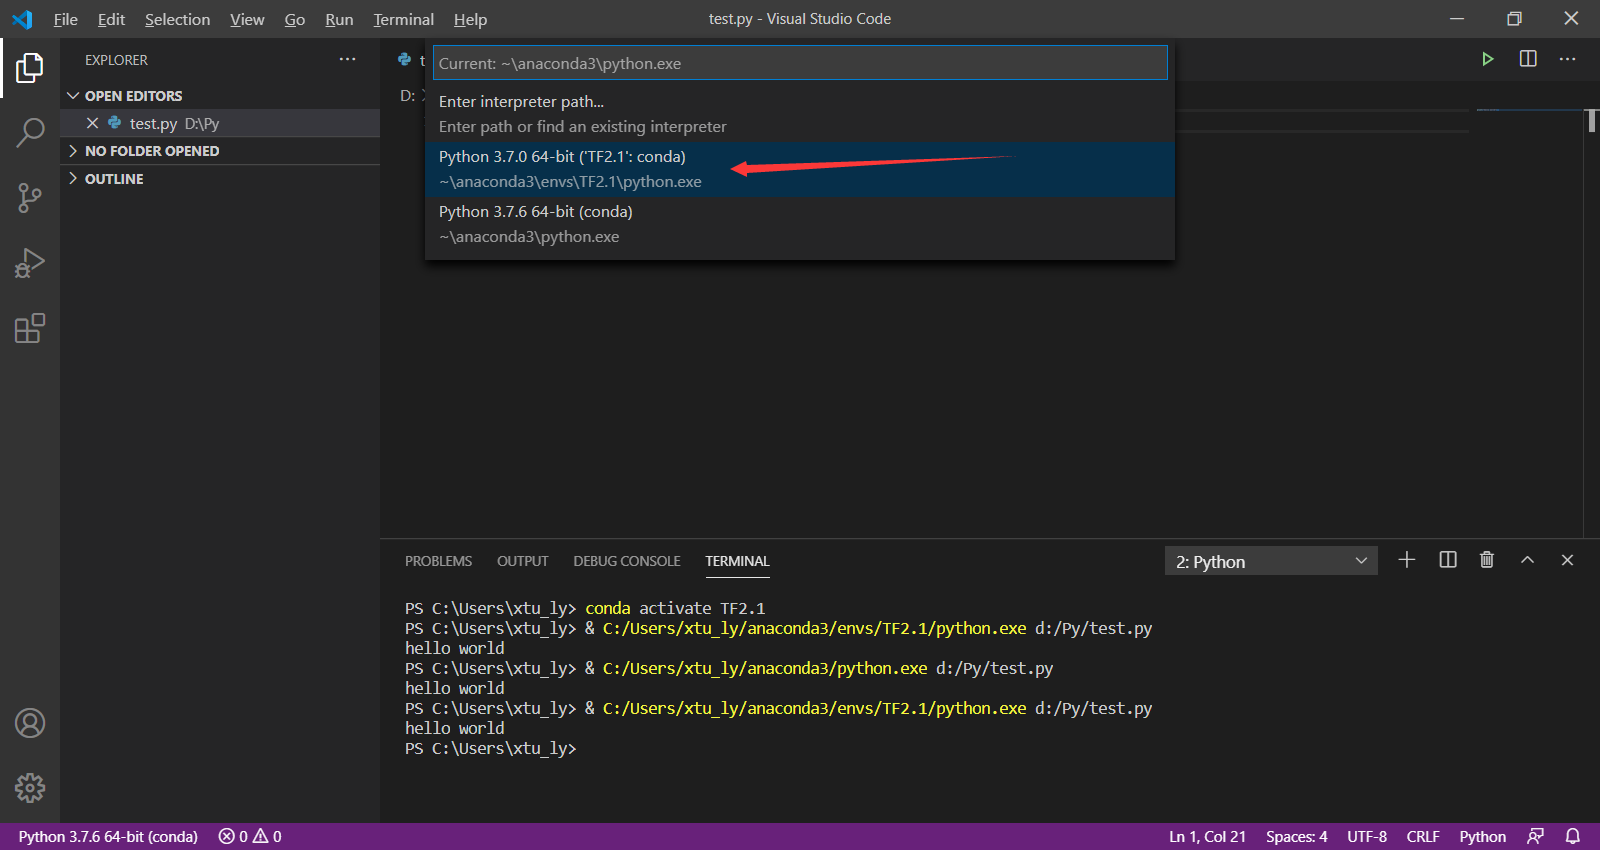
Task: Change encoding via 'UTF-8' status item
Action: [x=1367, y=836]
